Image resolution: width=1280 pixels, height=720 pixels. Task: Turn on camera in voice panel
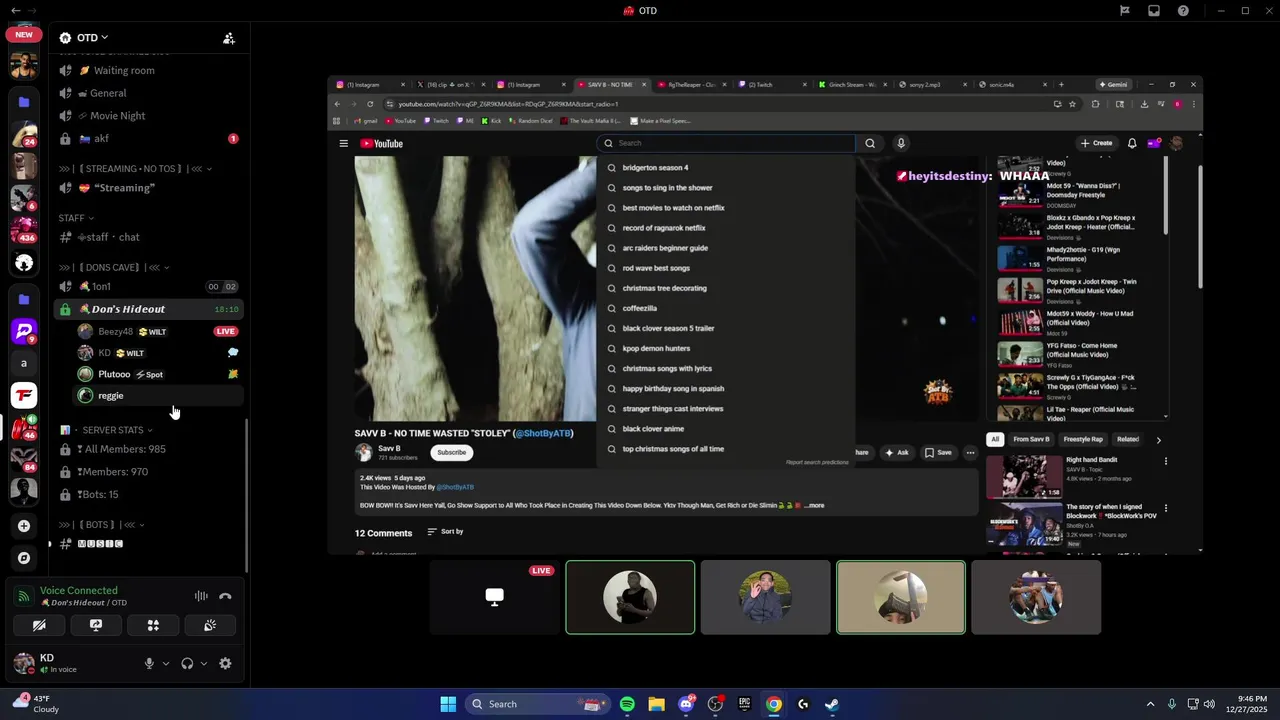tap(39, 625)
